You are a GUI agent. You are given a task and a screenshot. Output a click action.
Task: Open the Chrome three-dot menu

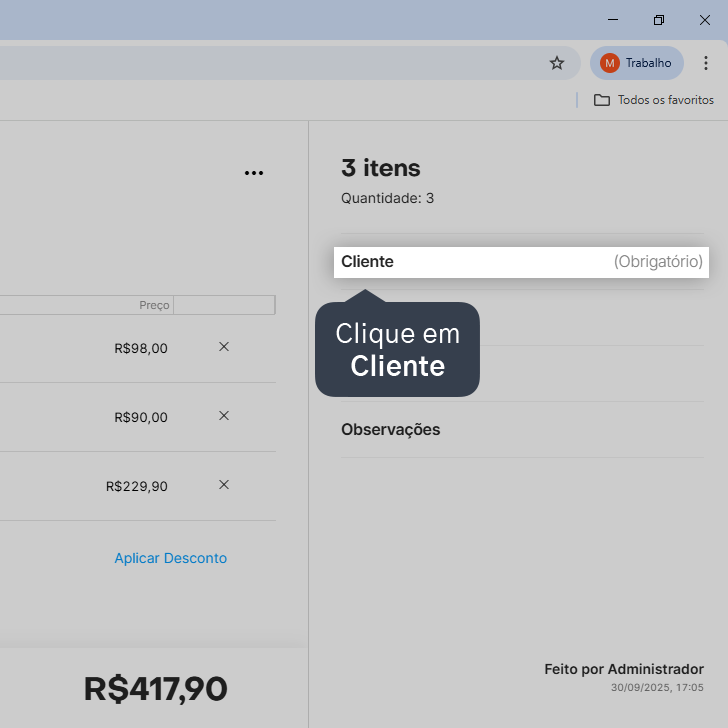[x=705, y=63]
